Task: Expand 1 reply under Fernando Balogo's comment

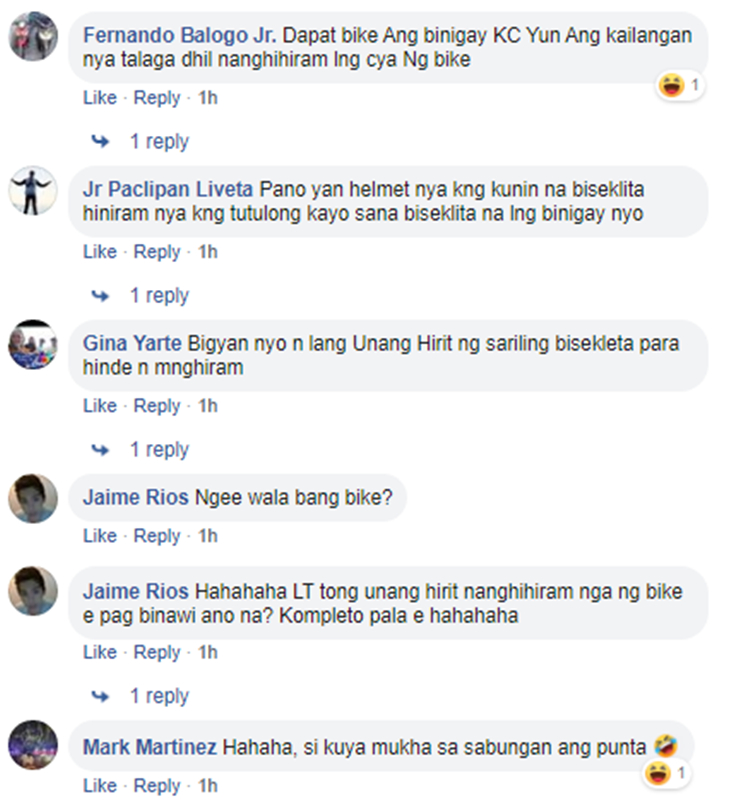Action: click(x=159, y=141)
